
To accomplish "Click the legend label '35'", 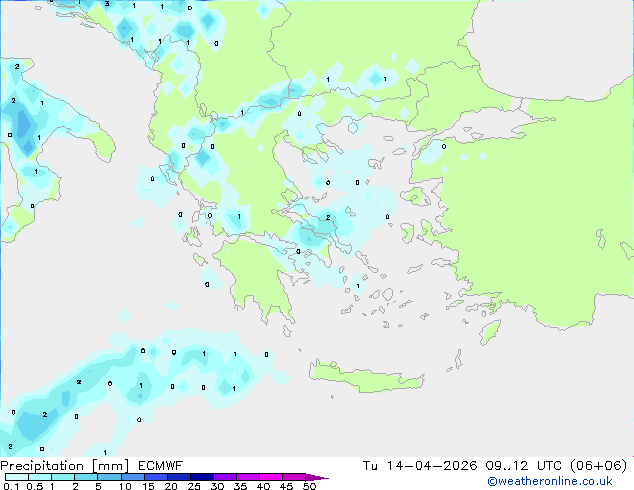I will click(x=240, y=486).
